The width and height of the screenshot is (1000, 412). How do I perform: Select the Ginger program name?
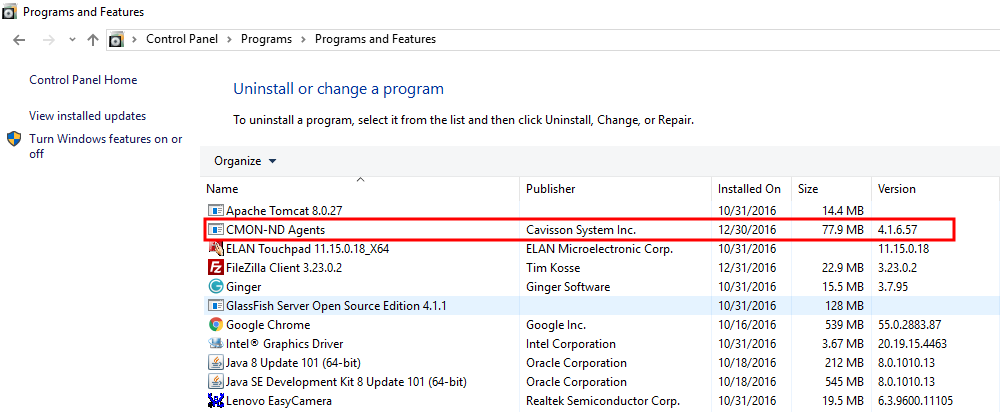(244, 287)
